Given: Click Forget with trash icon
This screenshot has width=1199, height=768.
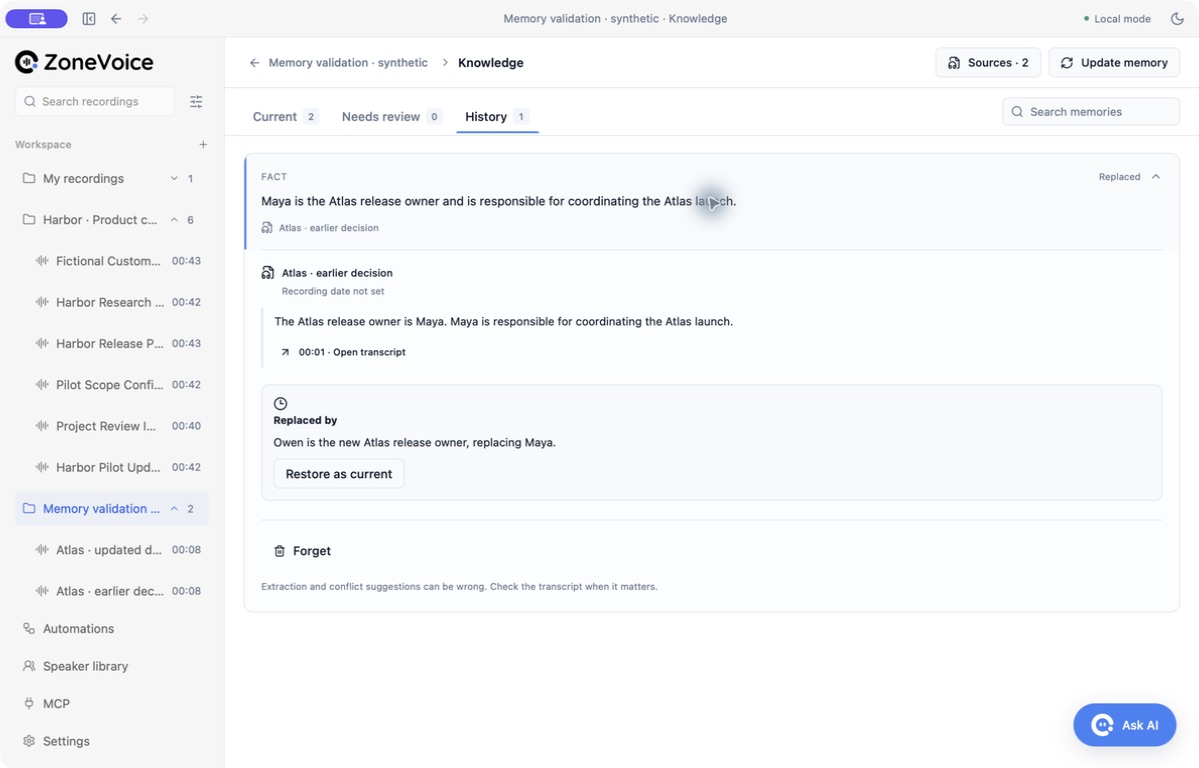Looking at the screenshot, I should click(x=303, y=551).
